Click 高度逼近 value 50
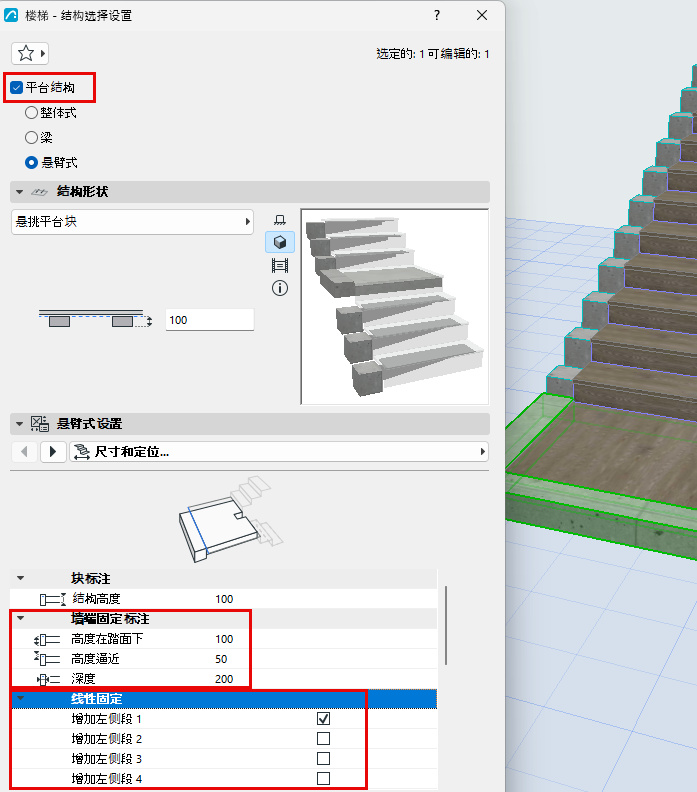 click(221, 659)
